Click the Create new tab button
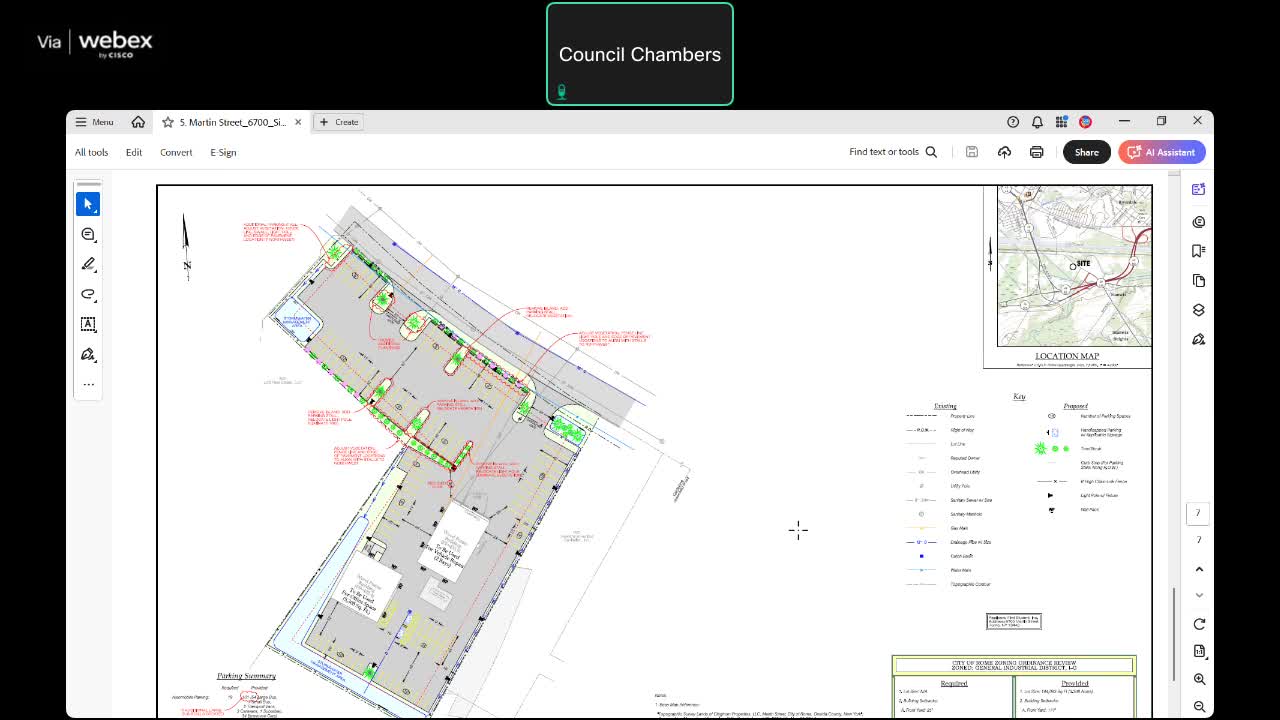The height and width of the screenshot is (720, 1280). tap(339, 122)
